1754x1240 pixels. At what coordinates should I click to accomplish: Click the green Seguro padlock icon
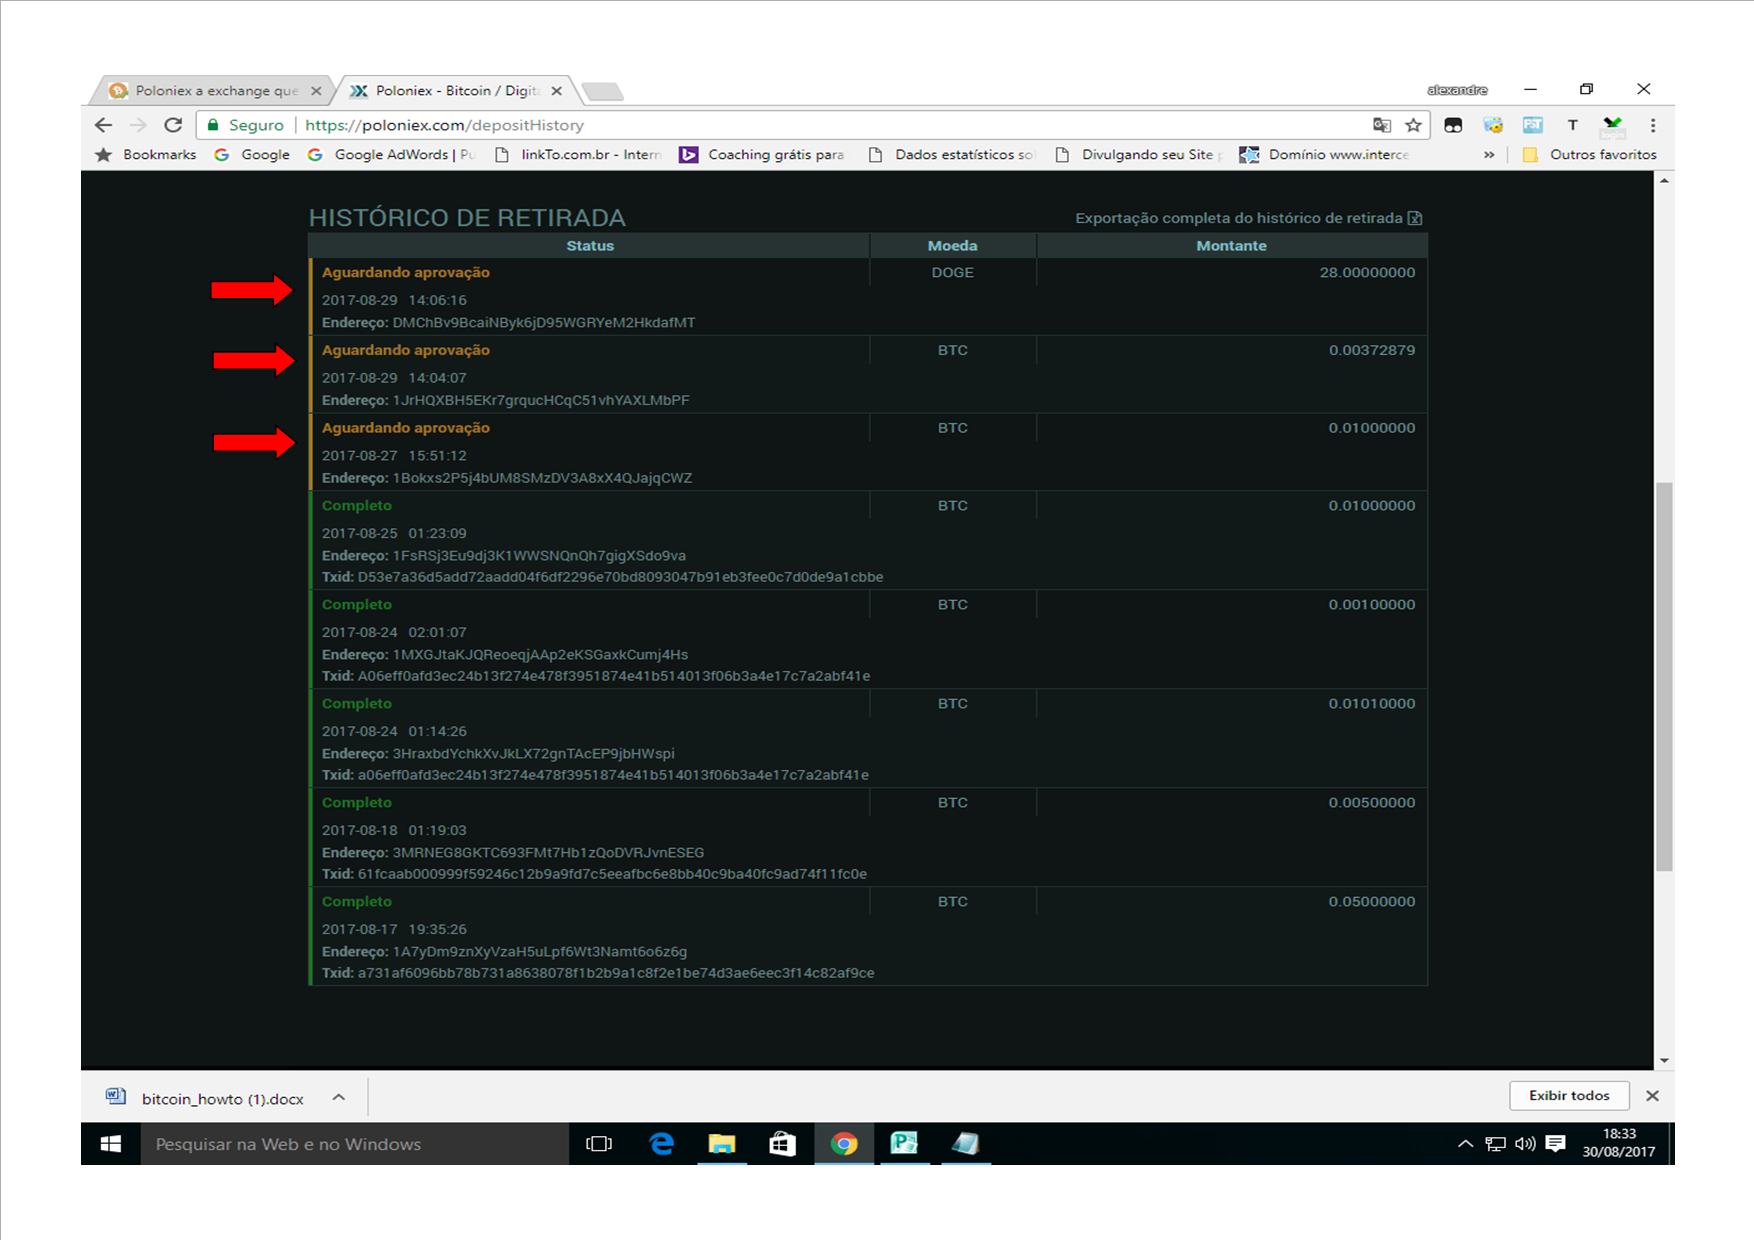213,125
